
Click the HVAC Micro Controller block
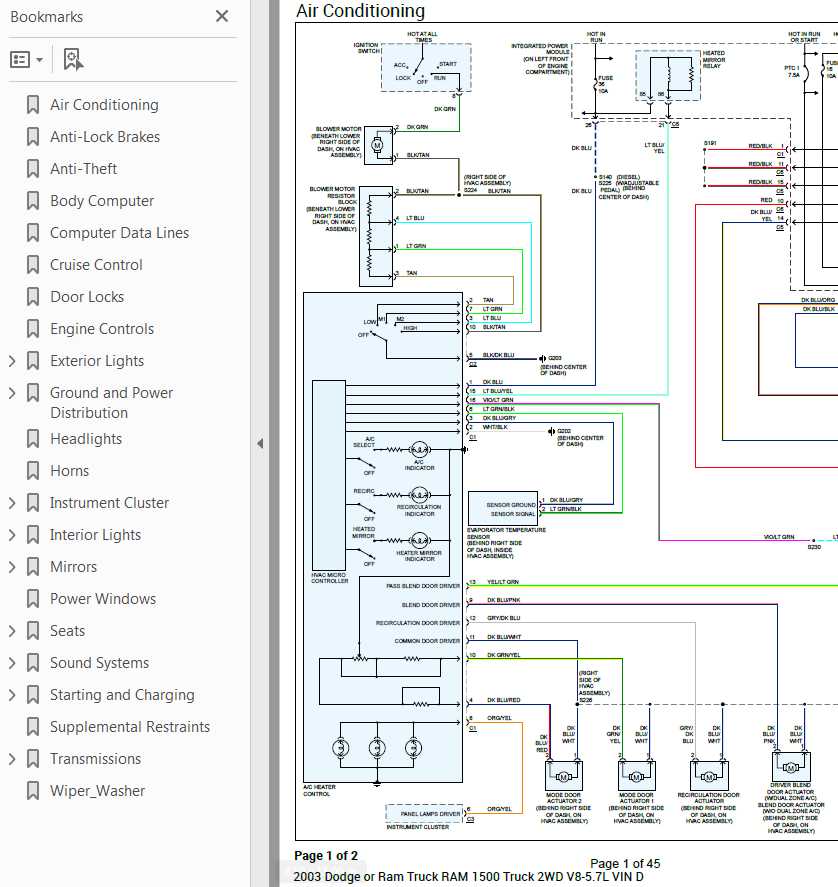(329, 475)
